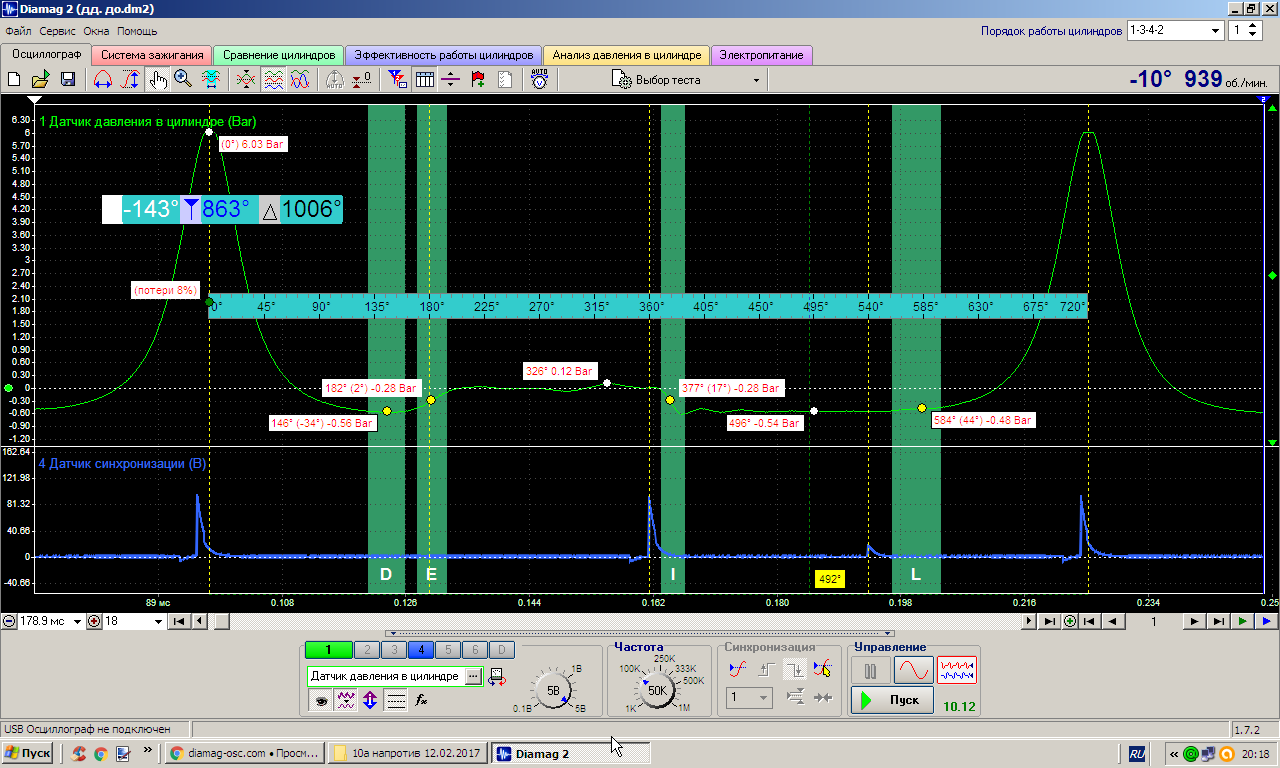
Task: Click the sync cursor pointer icon
Action: coord(822,670)
